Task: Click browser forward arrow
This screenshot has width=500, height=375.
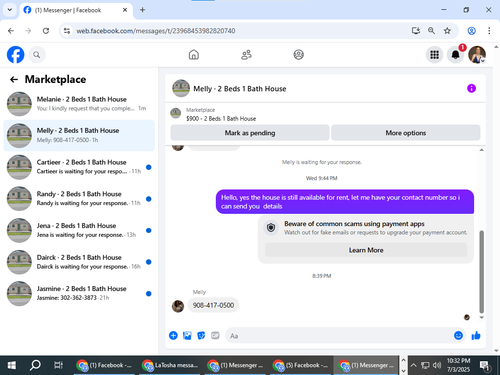Action: [28, 31]
